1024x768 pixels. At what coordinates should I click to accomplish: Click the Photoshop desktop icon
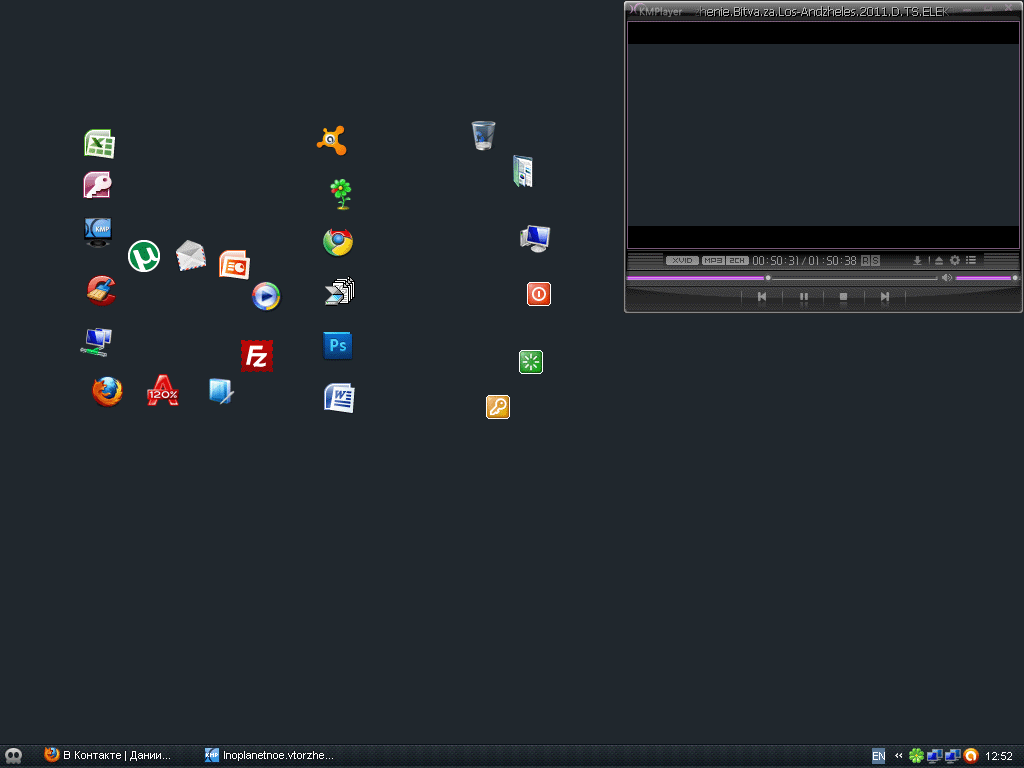[338, 346]
